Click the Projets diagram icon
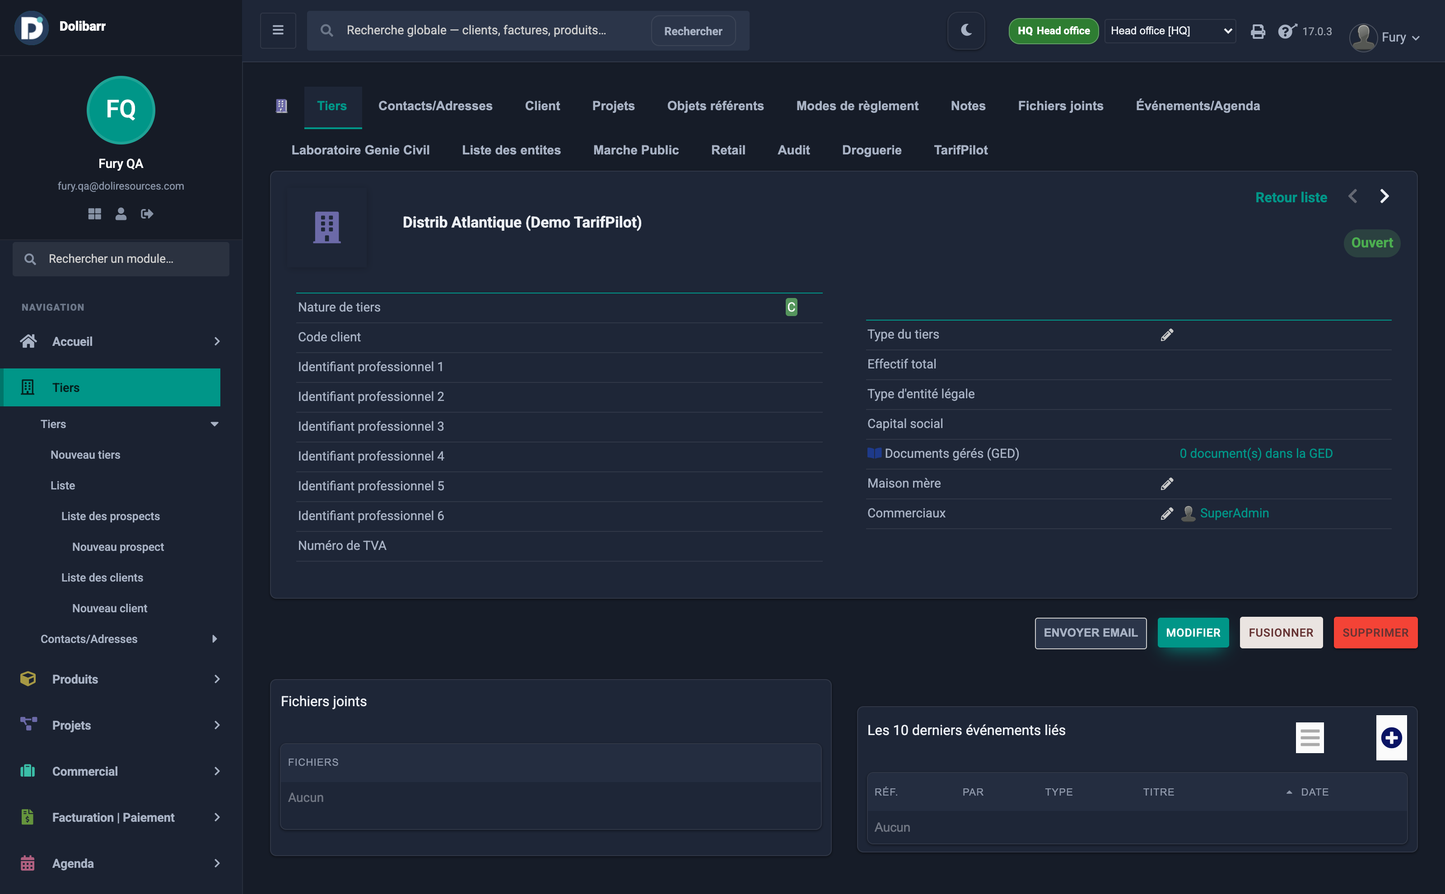1445x894 pixels. (28, 725)
